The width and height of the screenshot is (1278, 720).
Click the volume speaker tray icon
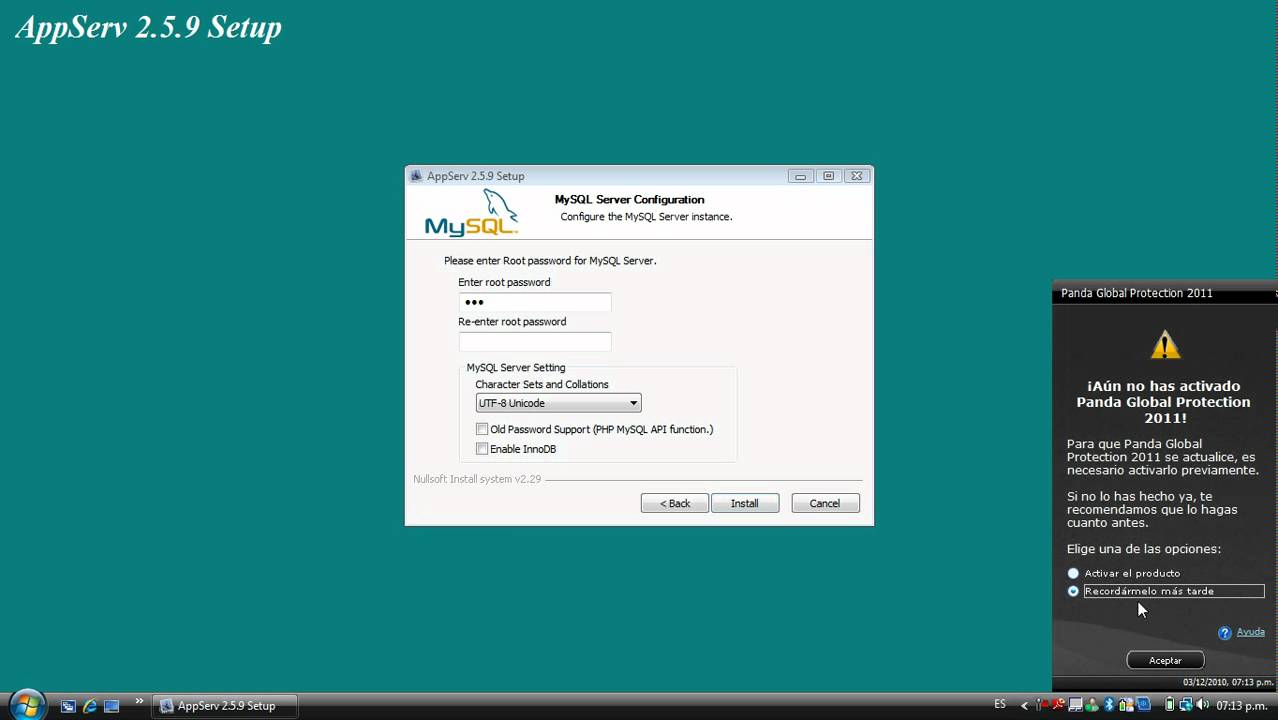1202,705
